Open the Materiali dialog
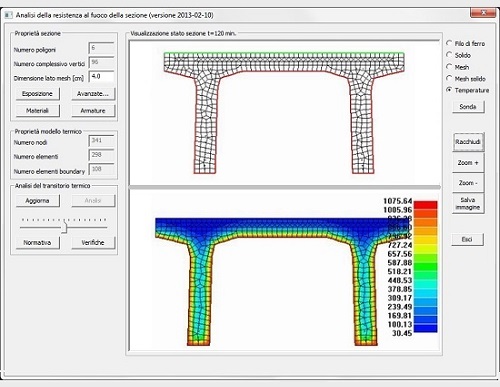 (x=38, y=111)
